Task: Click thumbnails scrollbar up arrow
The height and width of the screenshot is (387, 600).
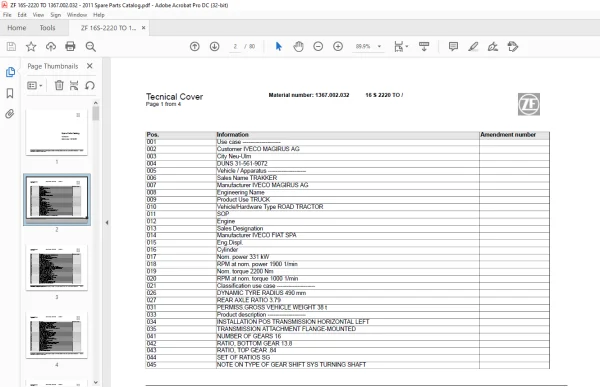Action: pos(96,103)
